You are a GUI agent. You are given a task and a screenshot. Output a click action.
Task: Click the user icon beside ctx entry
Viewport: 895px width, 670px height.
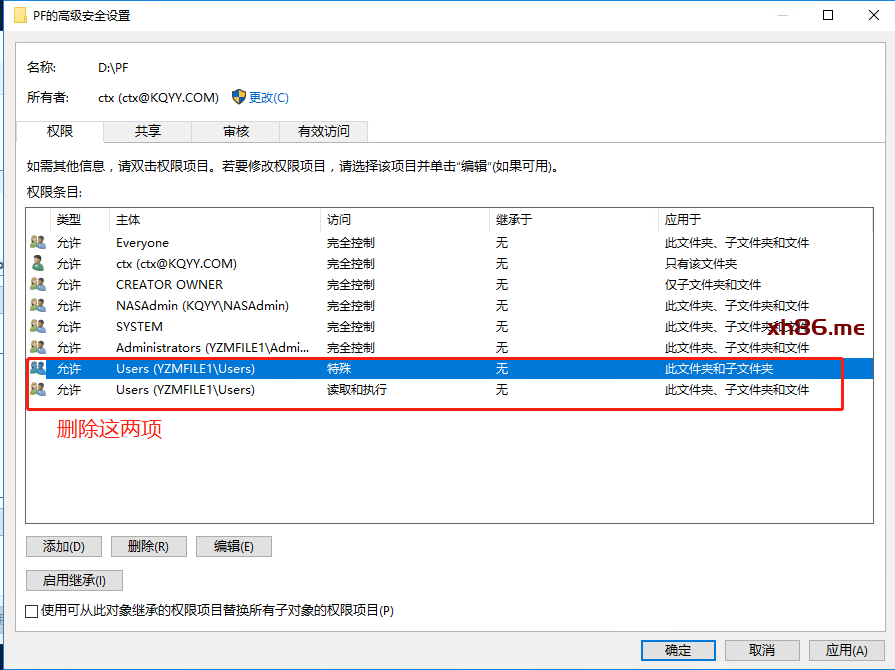[x=38, y=264]
